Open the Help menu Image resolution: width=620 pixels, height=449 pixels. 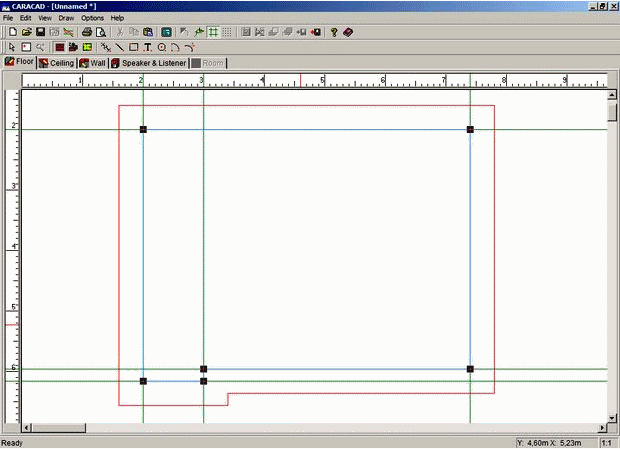tap(117, 18)
